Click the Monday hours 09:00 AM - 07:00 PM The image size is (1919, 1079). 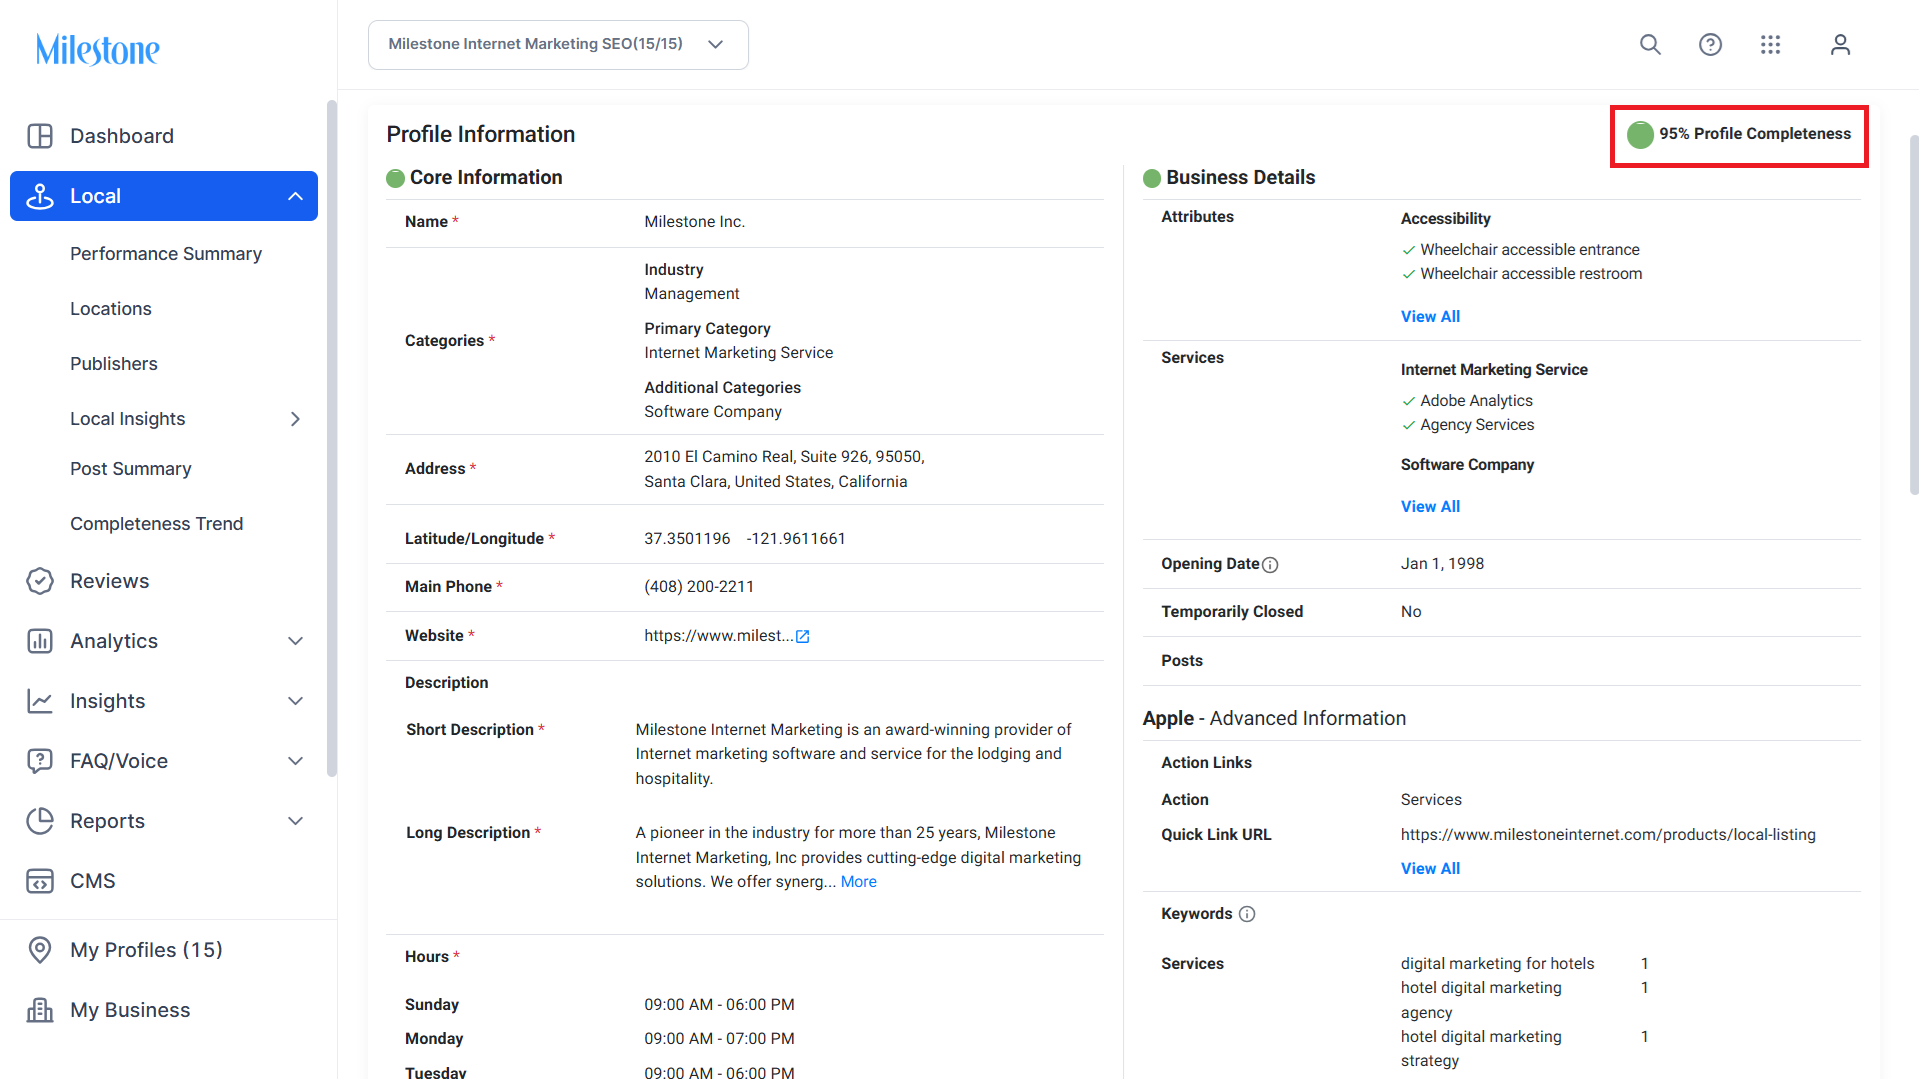click(x=720, y=1039)
